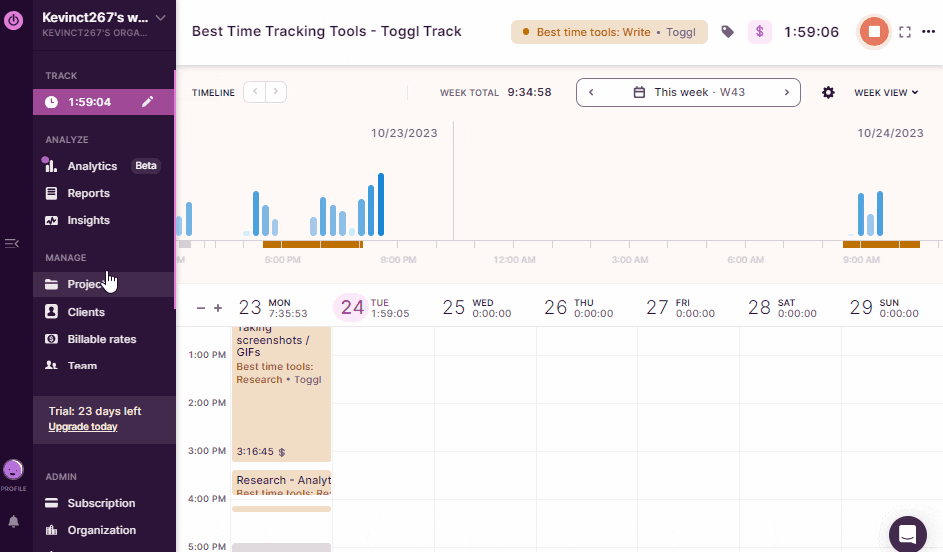The image size is (943, 552).
Task: Click the Upgrade today link
Action: (x=82, y=427)
